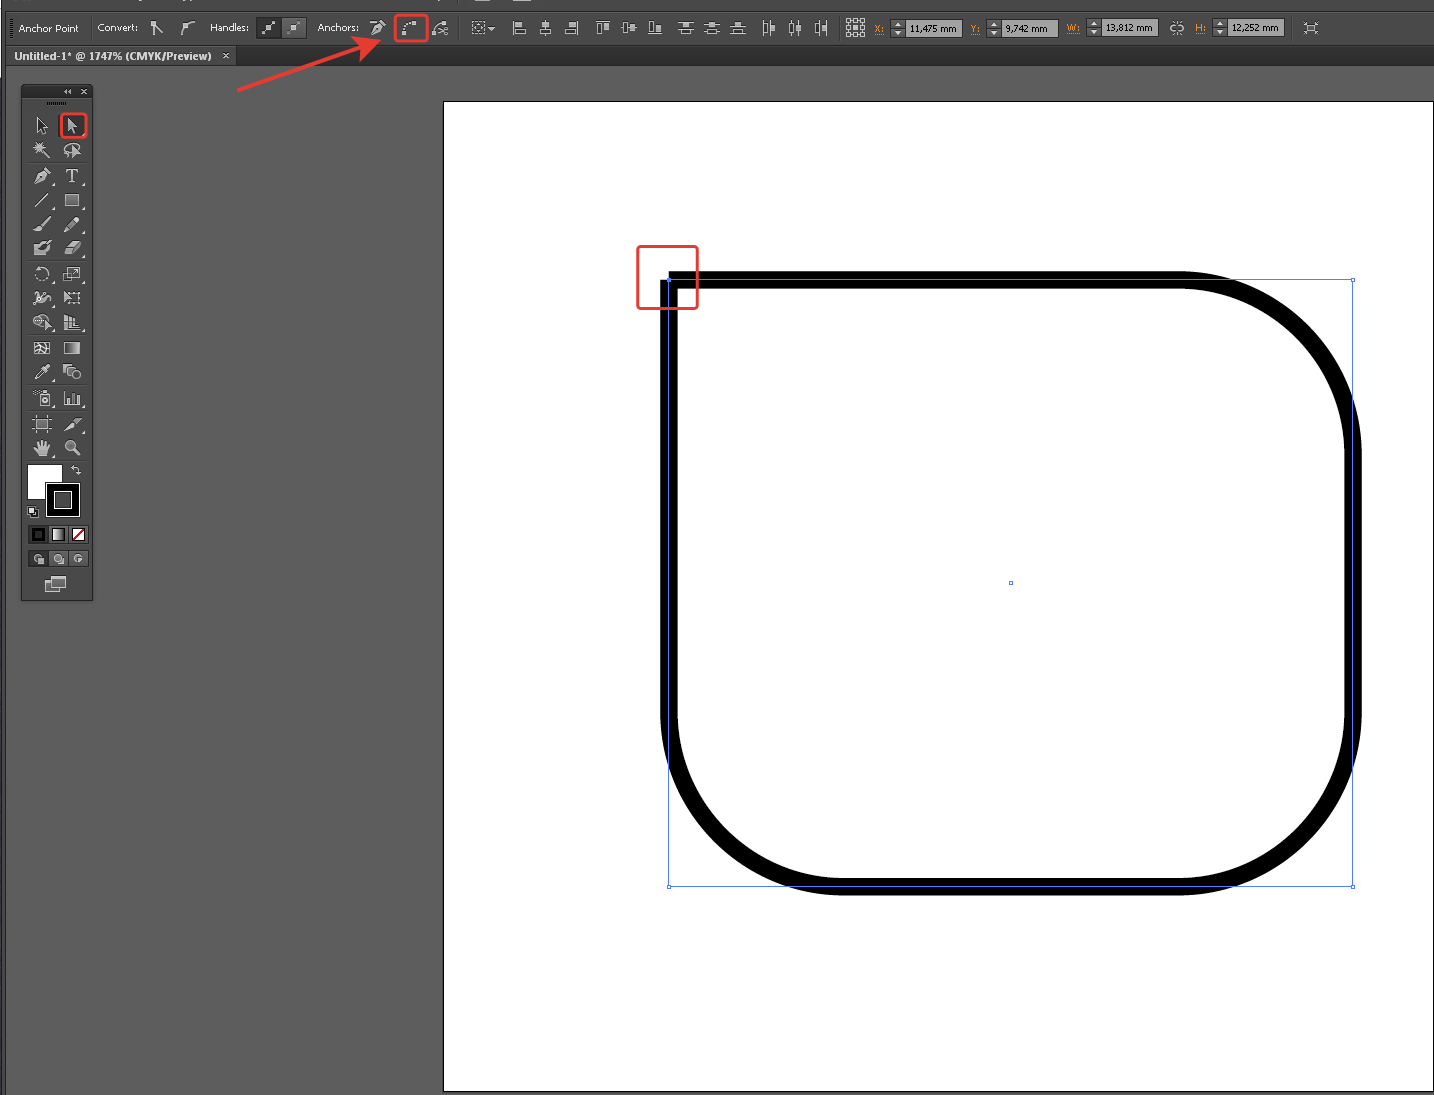This screenshot has height=1095, width=1434.
Task: Click Vertical Align Center icon
Action: [628, 28]
